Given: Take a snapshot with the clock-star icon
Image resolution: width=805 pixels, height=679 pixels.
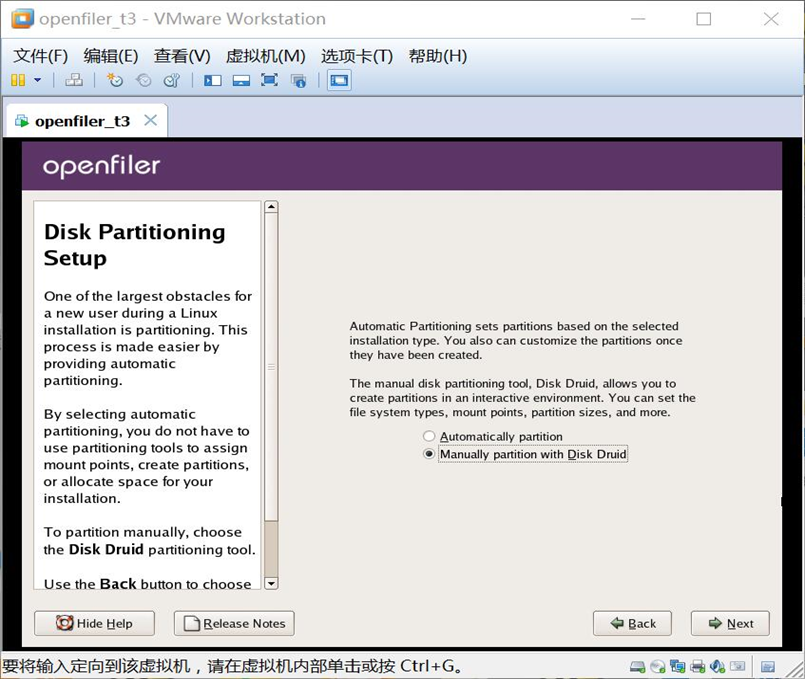Looking at the screenshot, I should click(x=114, y=80).
